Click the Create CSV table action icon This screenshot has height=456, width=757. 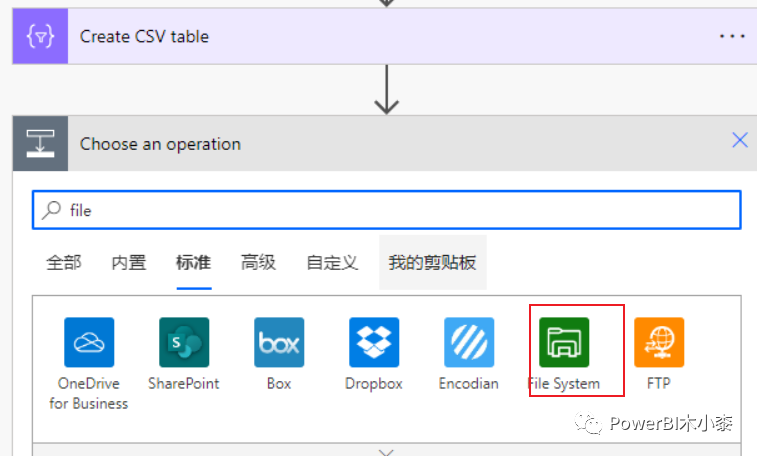pos(41,36)
